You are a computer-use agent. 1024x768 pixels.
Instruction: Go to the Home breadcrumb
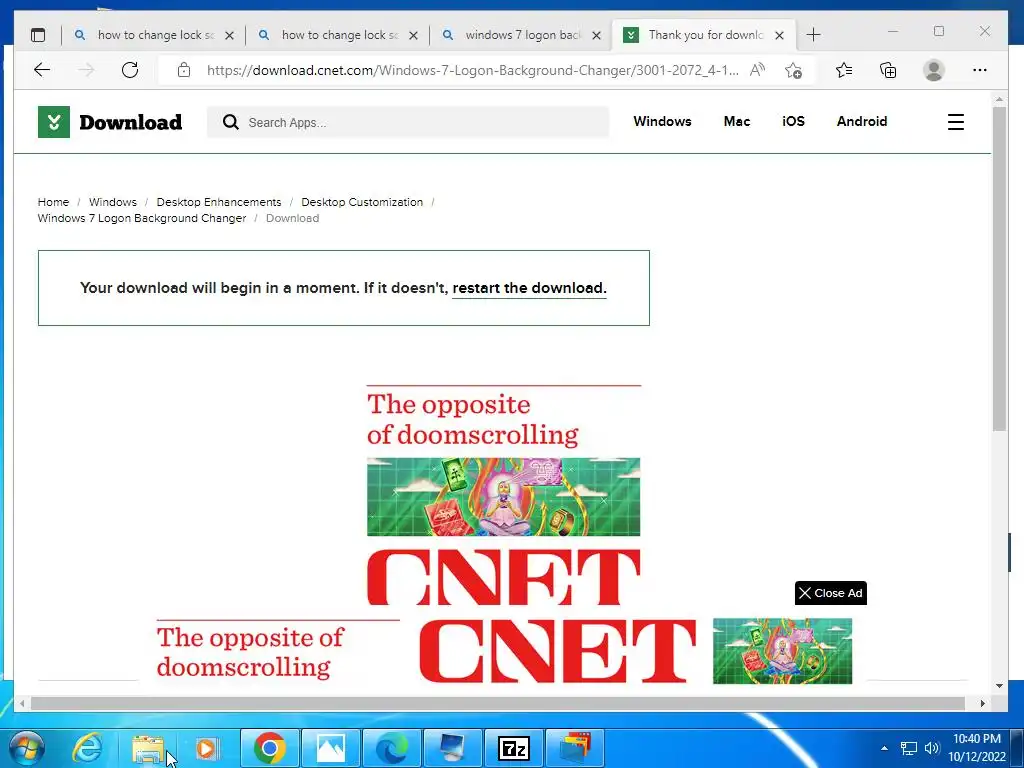point(53,202)
